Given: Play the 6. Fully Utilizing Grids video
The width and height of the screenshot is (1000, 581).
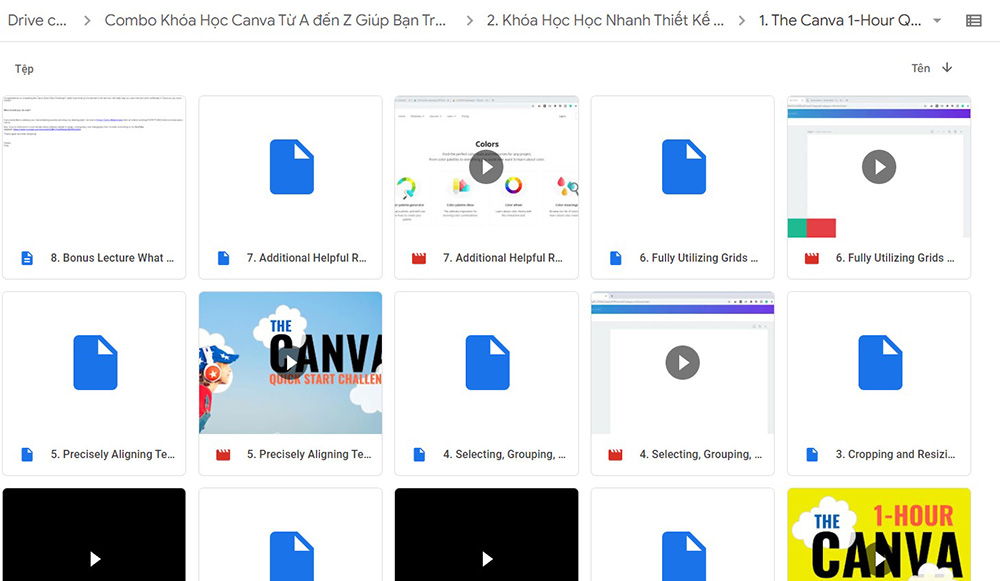Looking at the screenshot, I should pyautogui.click(x=879, y=167).
